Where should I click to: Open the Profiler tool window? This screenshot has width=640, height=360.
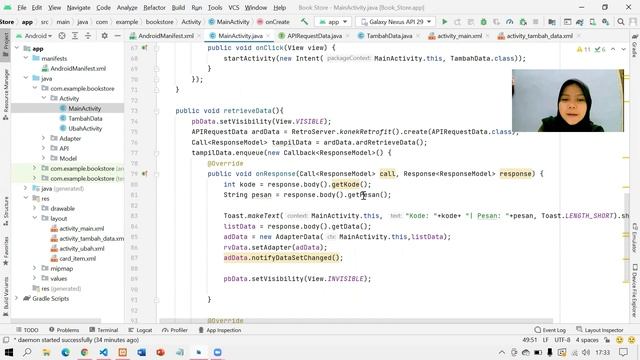pyautogui.click(x=175, y=330)
